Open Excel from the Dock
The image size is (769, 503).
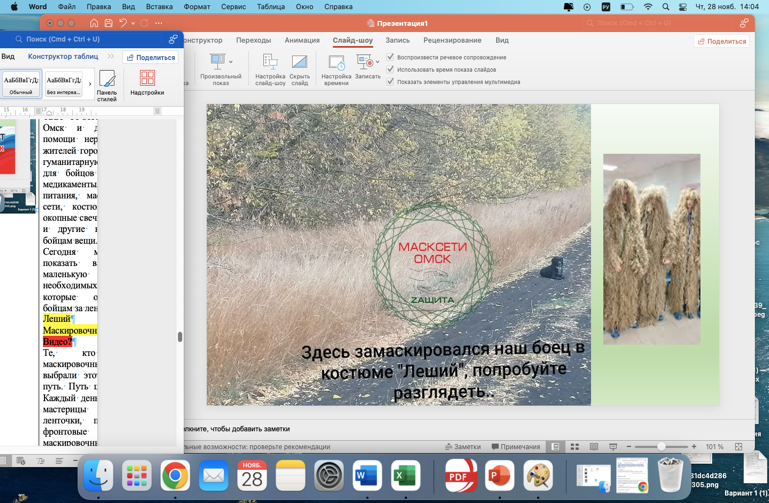click(x=406, y=476)
